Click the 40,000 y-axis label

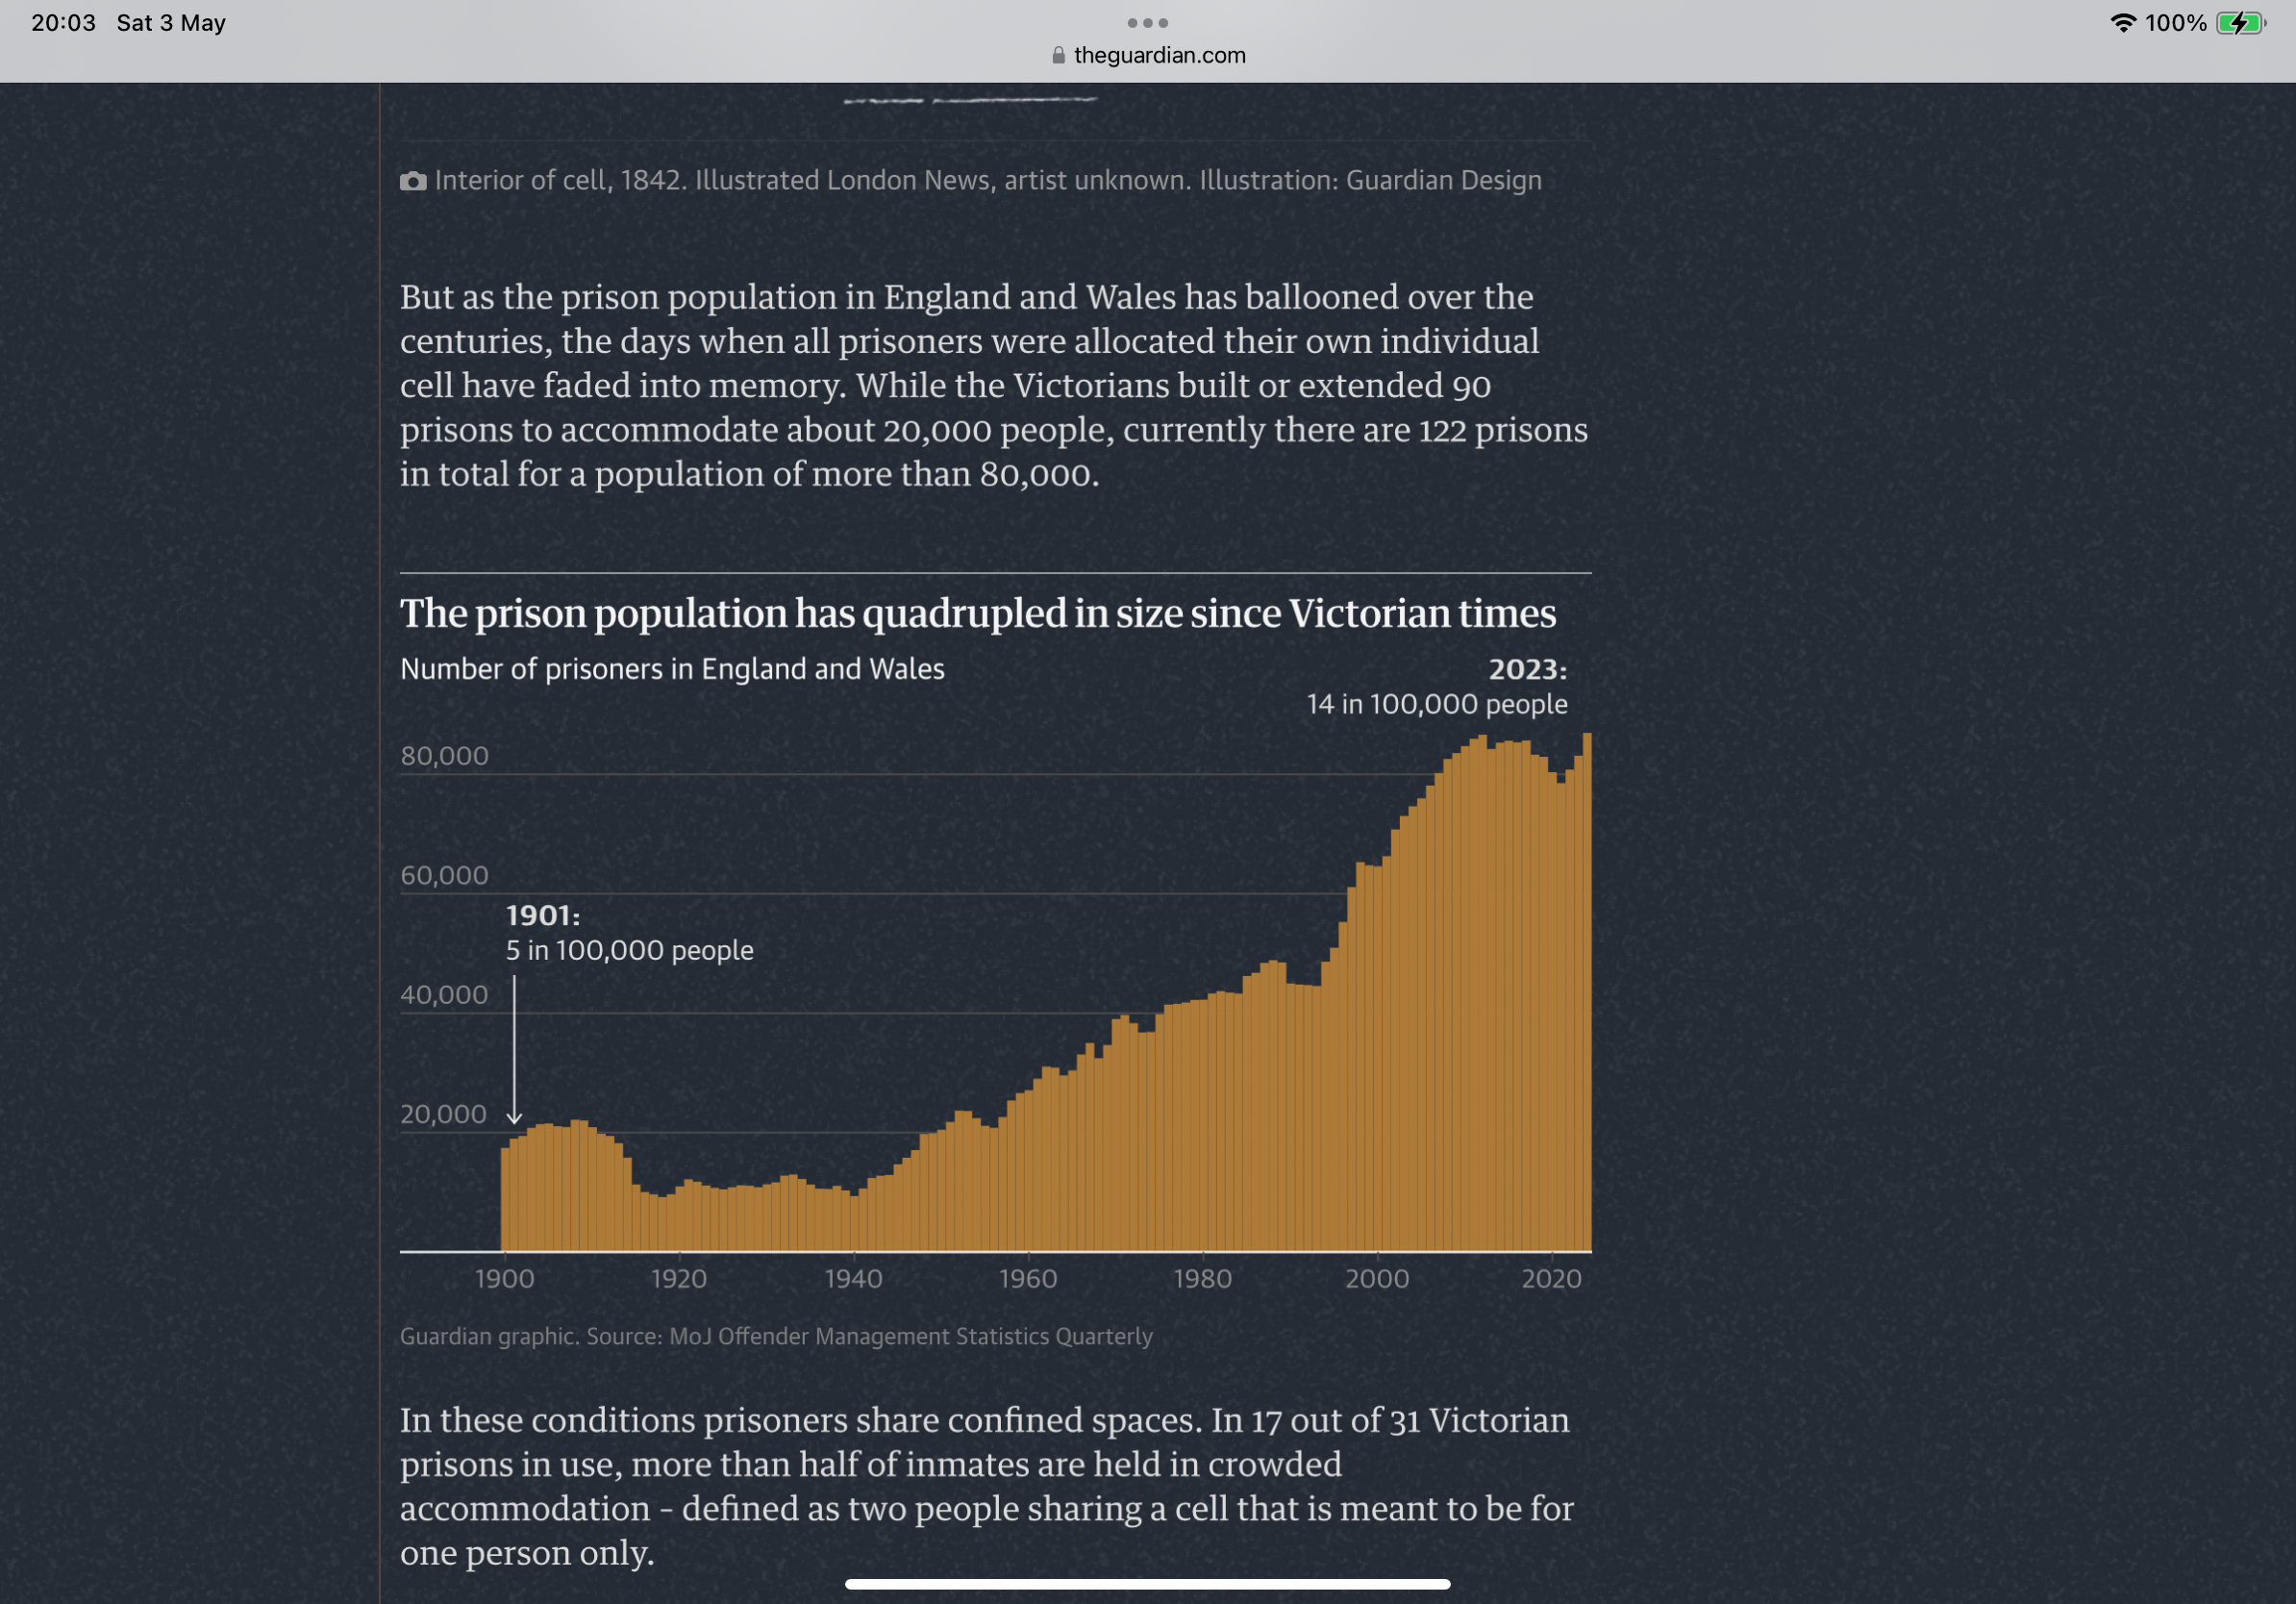[444, 995]
